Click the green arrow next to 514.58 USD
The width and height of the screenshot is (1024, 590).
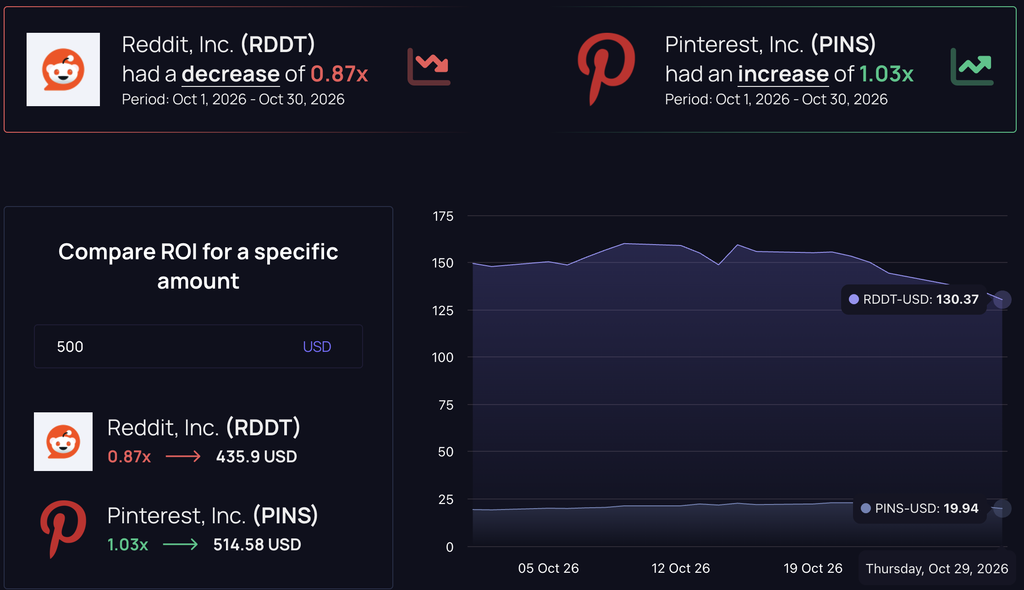180,544
